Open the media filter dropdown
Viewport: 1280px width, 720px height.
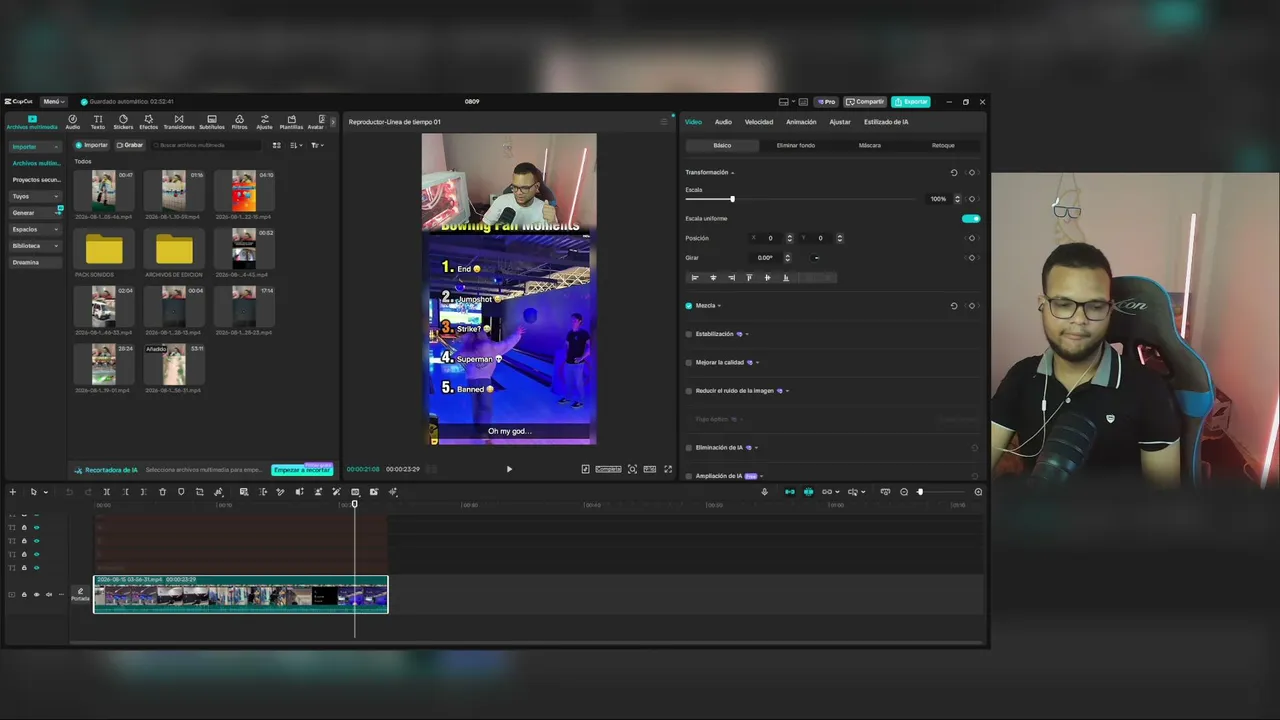(317, 145)
